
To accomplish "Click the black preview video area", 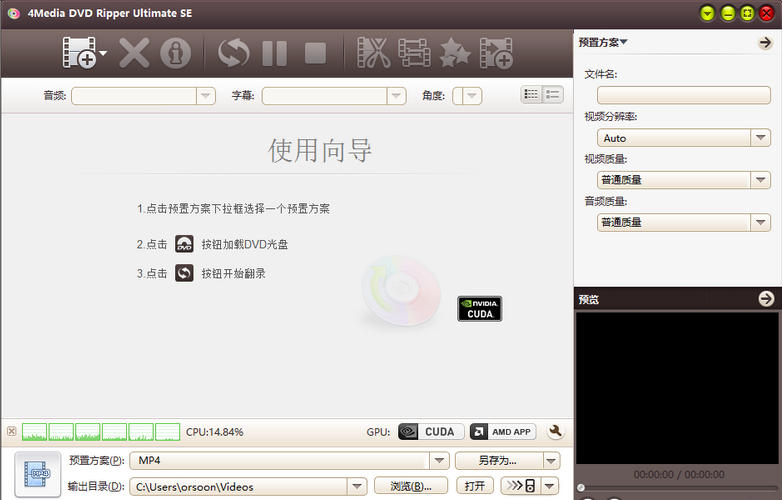I will coord(678,388).
